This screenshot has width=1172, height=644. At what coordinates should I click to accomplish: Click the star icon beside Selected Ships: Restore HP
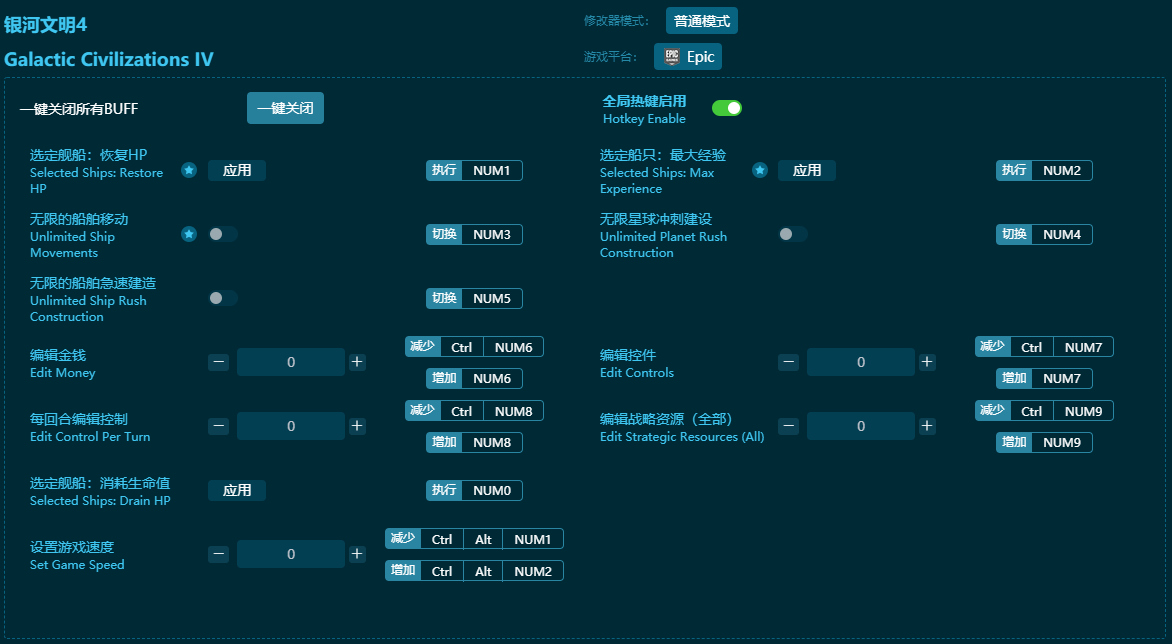[189, 170]
